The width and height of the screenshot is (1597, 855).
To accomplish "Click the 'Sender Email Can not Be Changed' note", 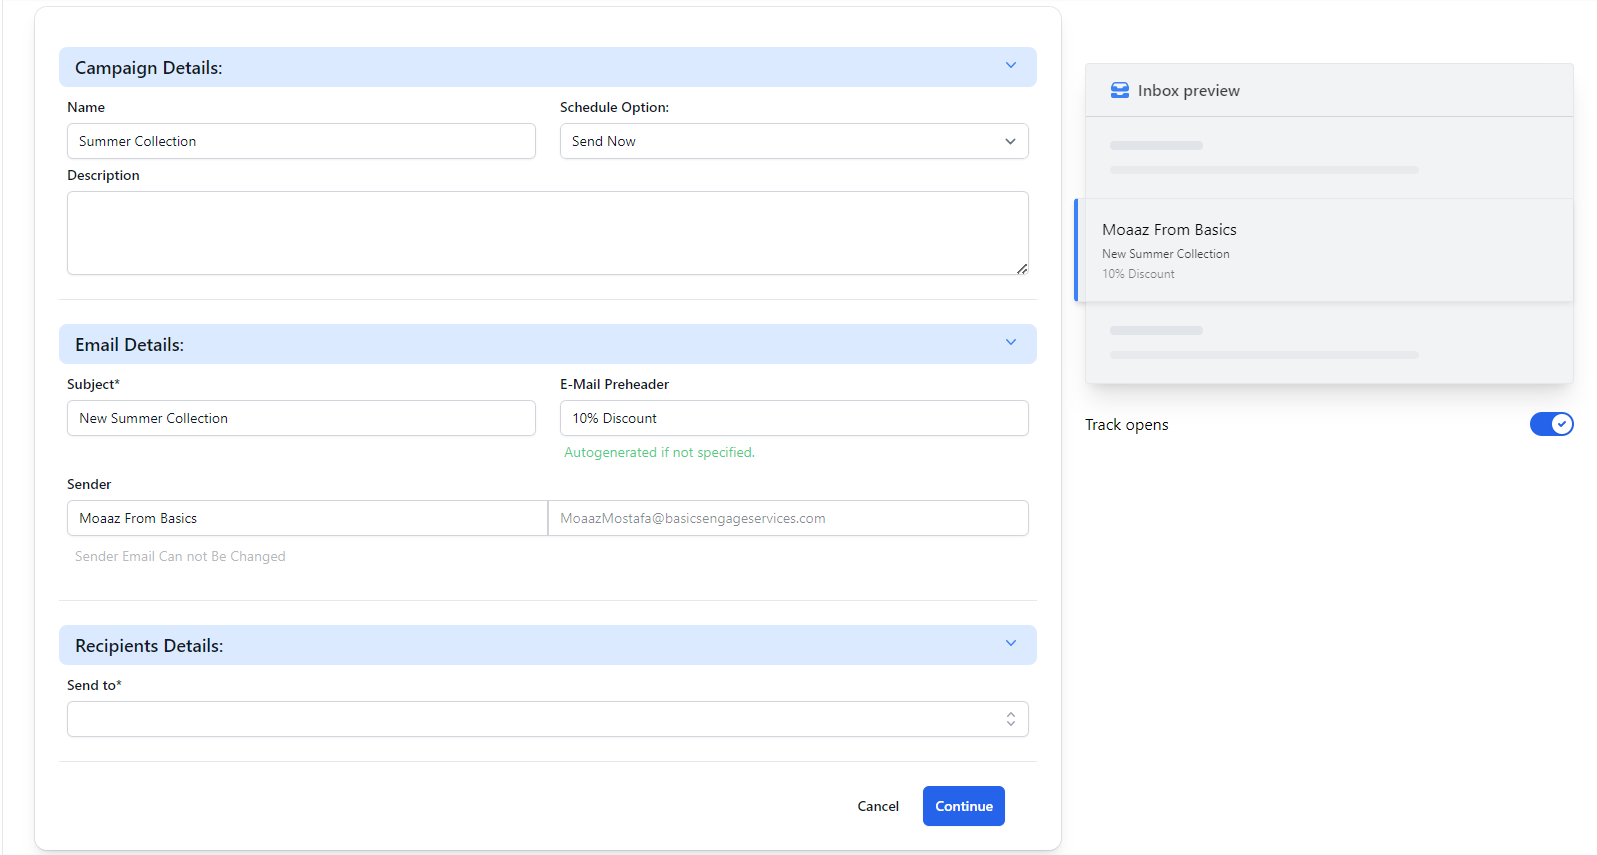I will point(180,556).
